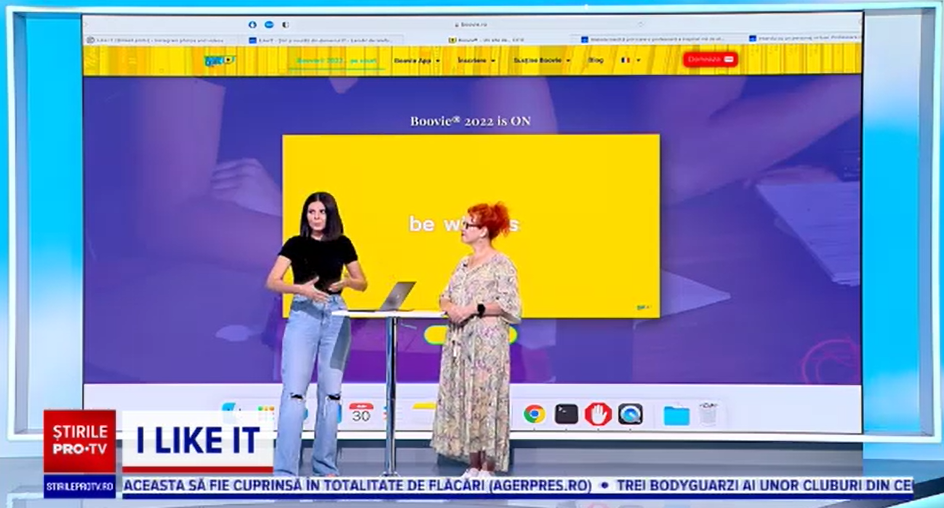Click the boovie.ro address bar
The width and height of the screenshot is (944, 508).
click(x=471, y=25)
